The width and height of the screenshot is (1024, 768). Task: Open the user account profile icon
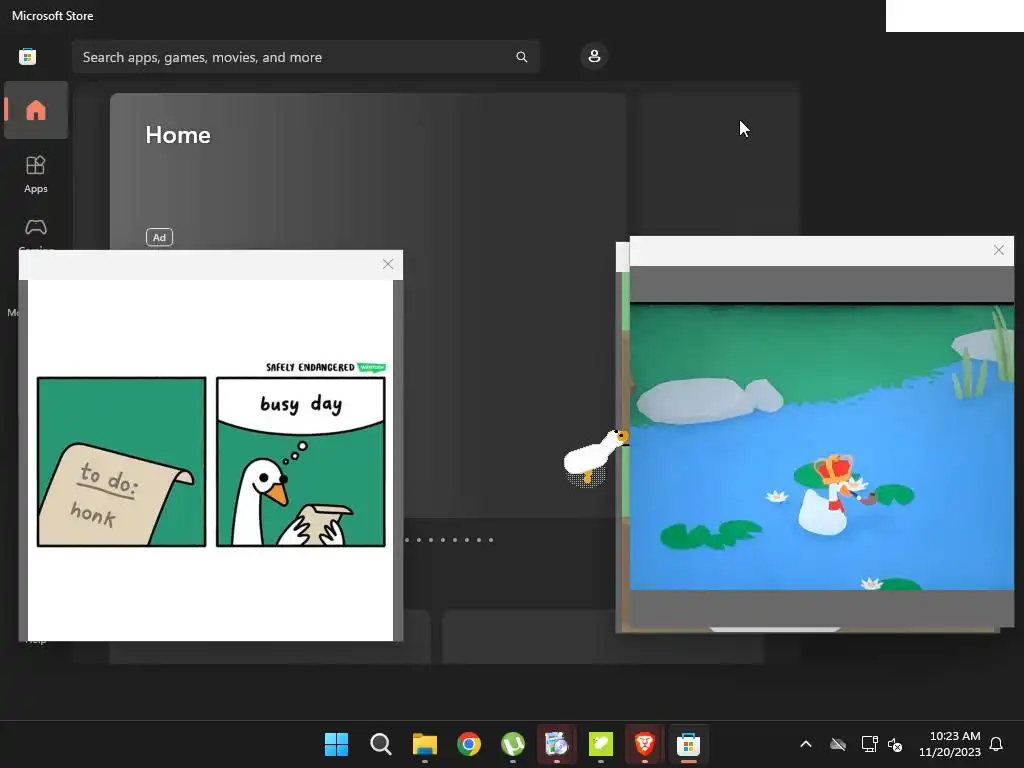(594, 56)
